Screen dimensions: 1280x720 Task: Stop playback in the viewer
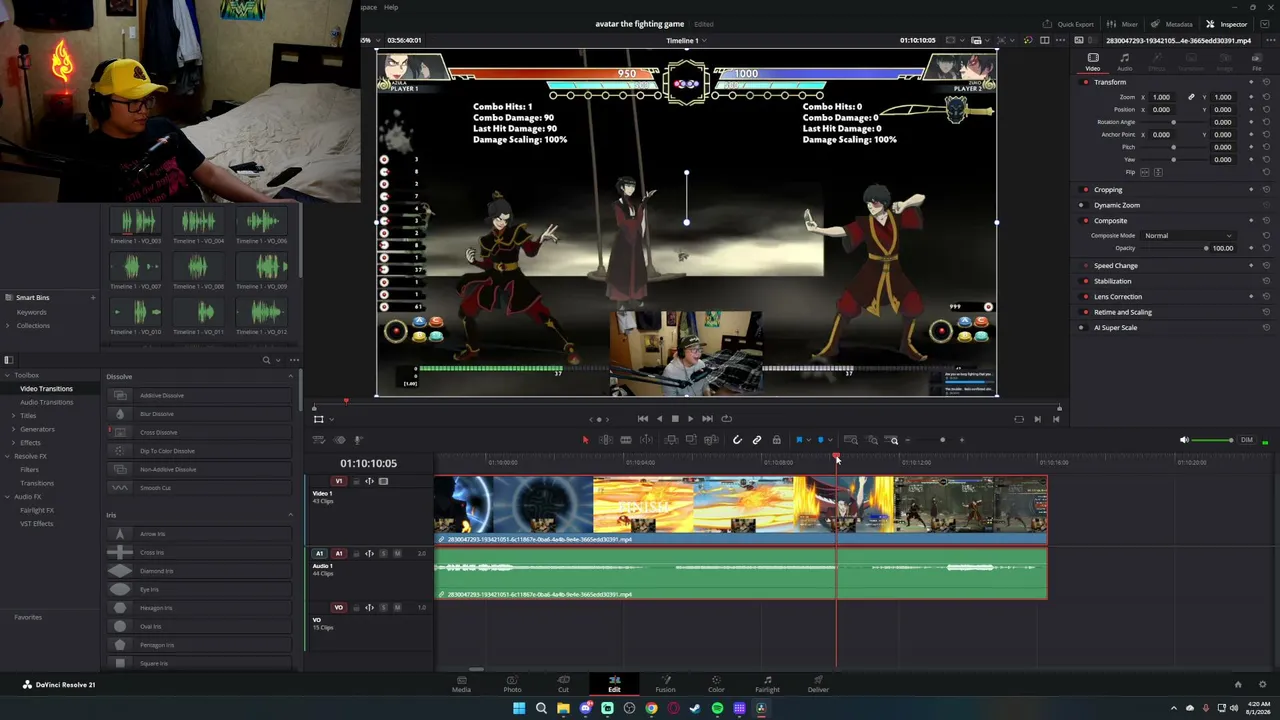[x=674, y=419]
